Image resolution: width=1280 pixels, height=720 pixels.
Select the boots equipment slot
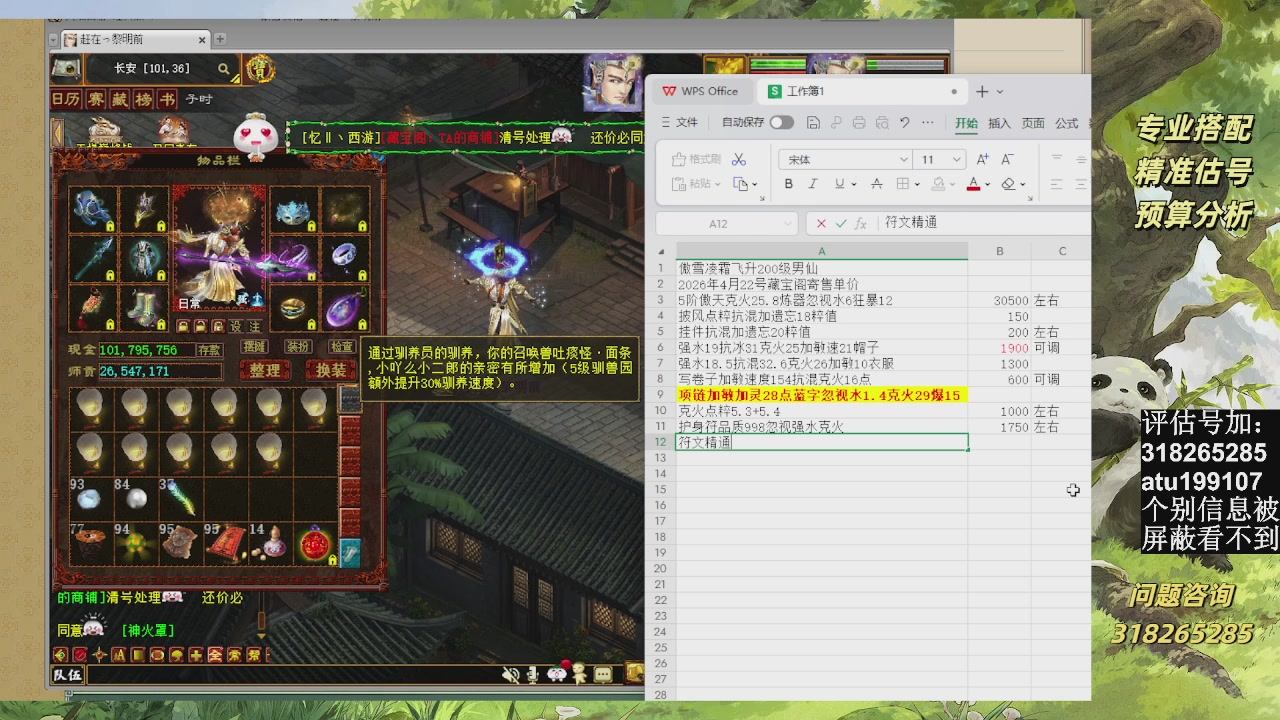coord(143,308)
